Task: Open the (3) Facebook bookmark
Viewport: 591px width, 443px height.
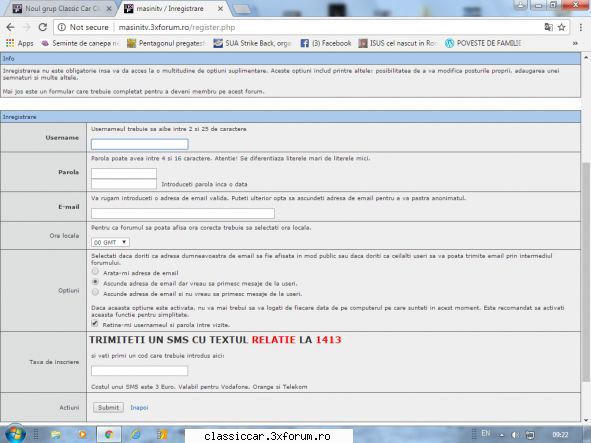Action: 326,43
